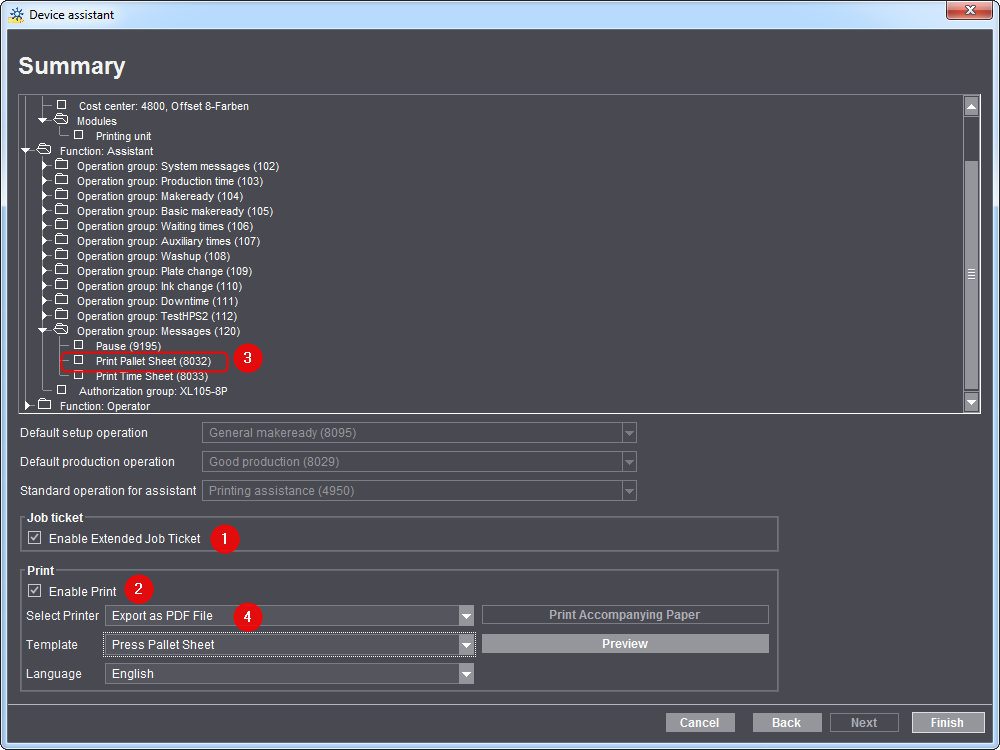Click the Finish button
1000x750 pixels.
click(x=946, y=722)
